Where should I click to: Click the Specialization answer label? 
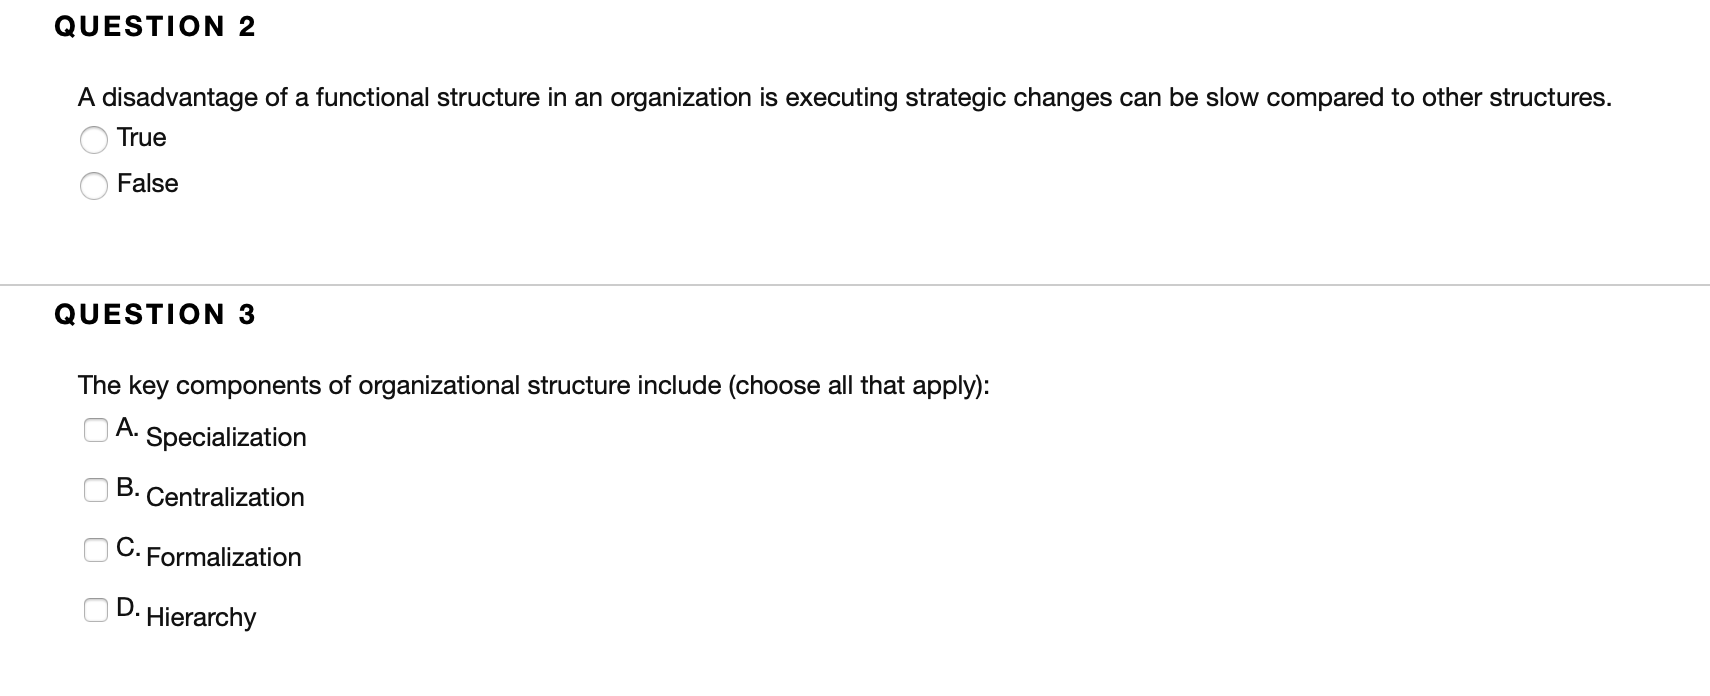pyautogui.click(x=226, y=437)
